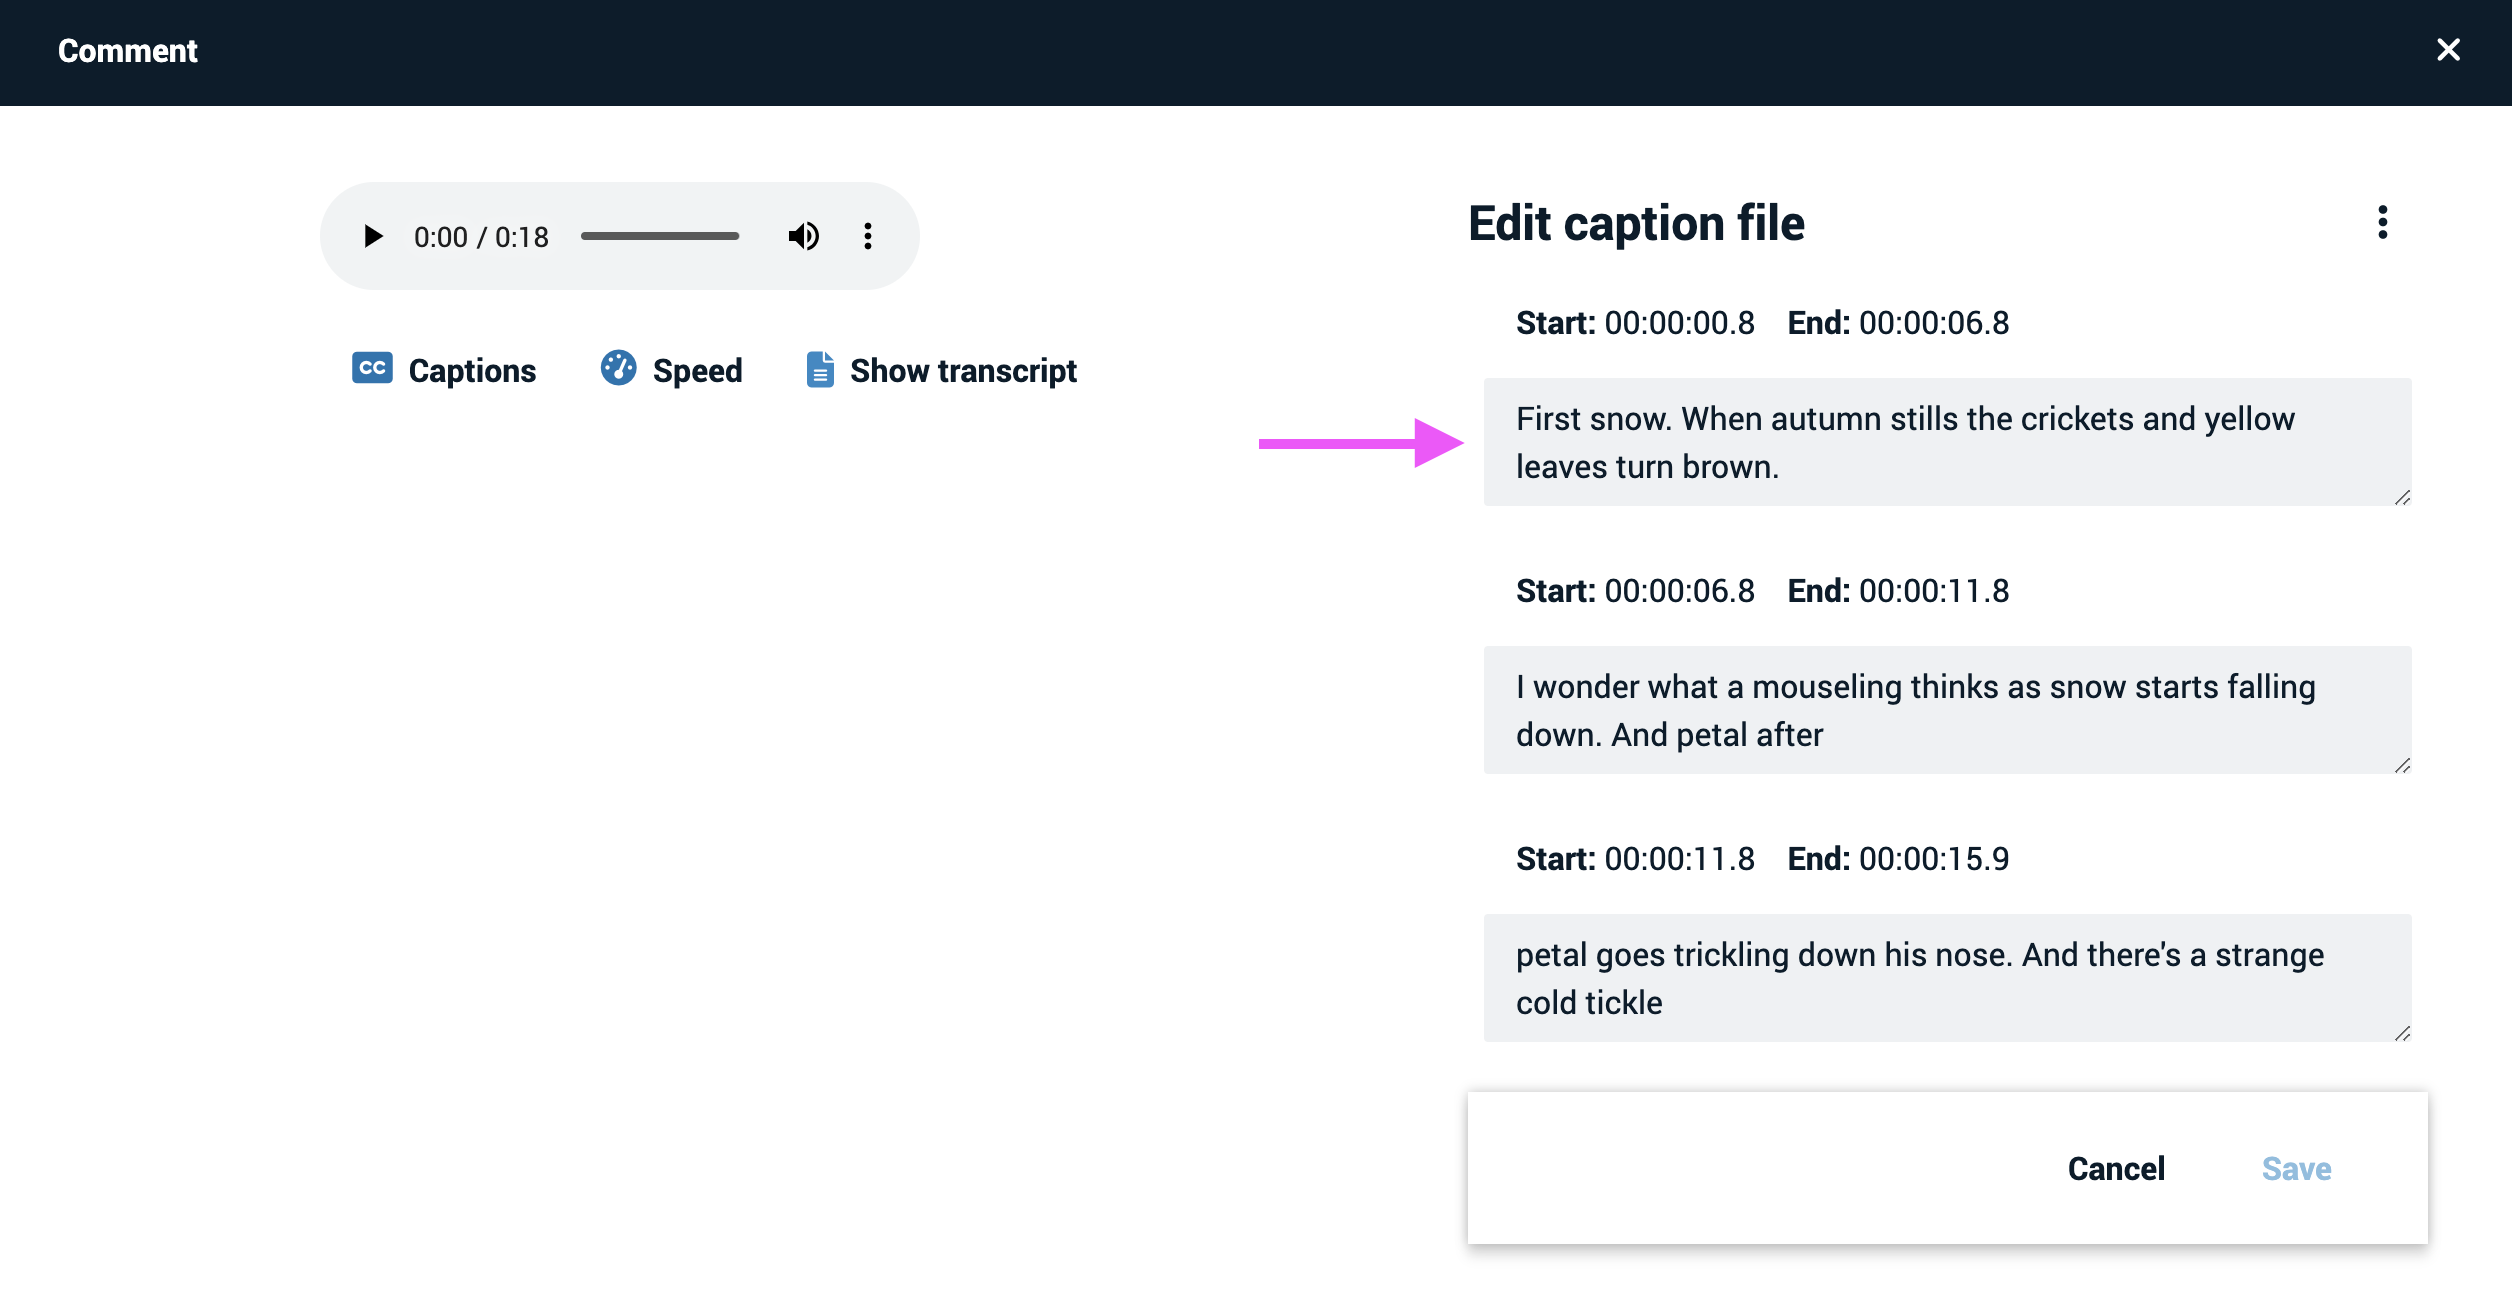Edit the 'First snow' caption text
Screen dimensions: 2512x1296
(1947, 442)
